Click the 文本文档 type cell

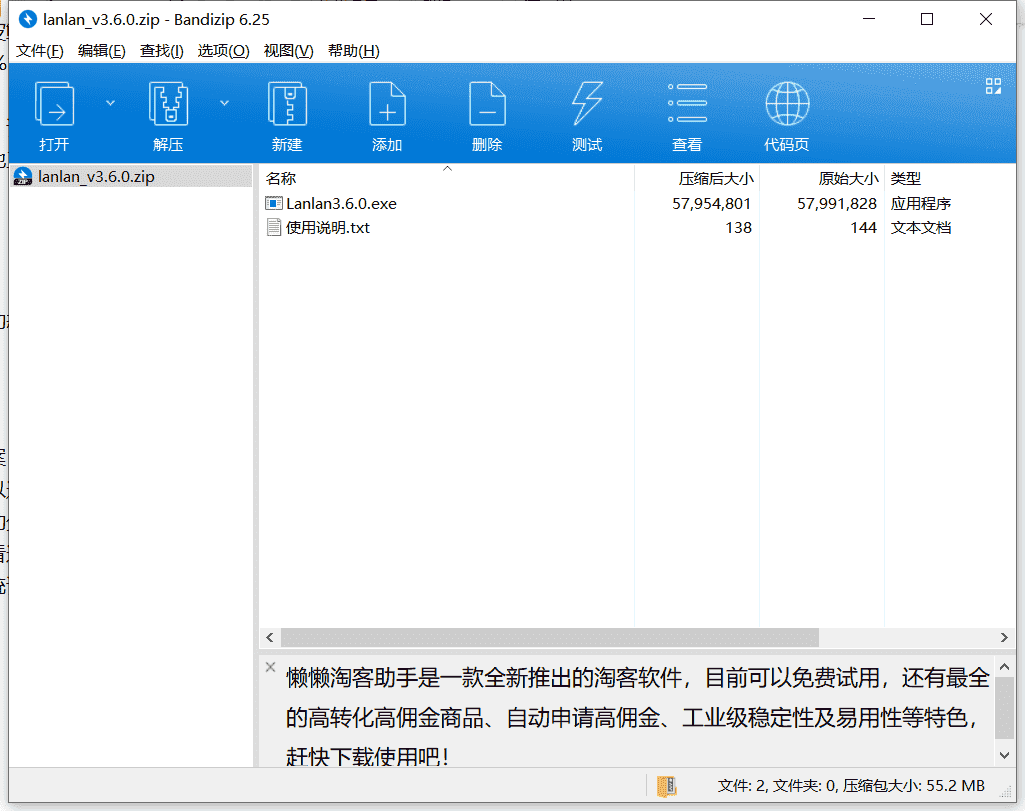(920, 227)
